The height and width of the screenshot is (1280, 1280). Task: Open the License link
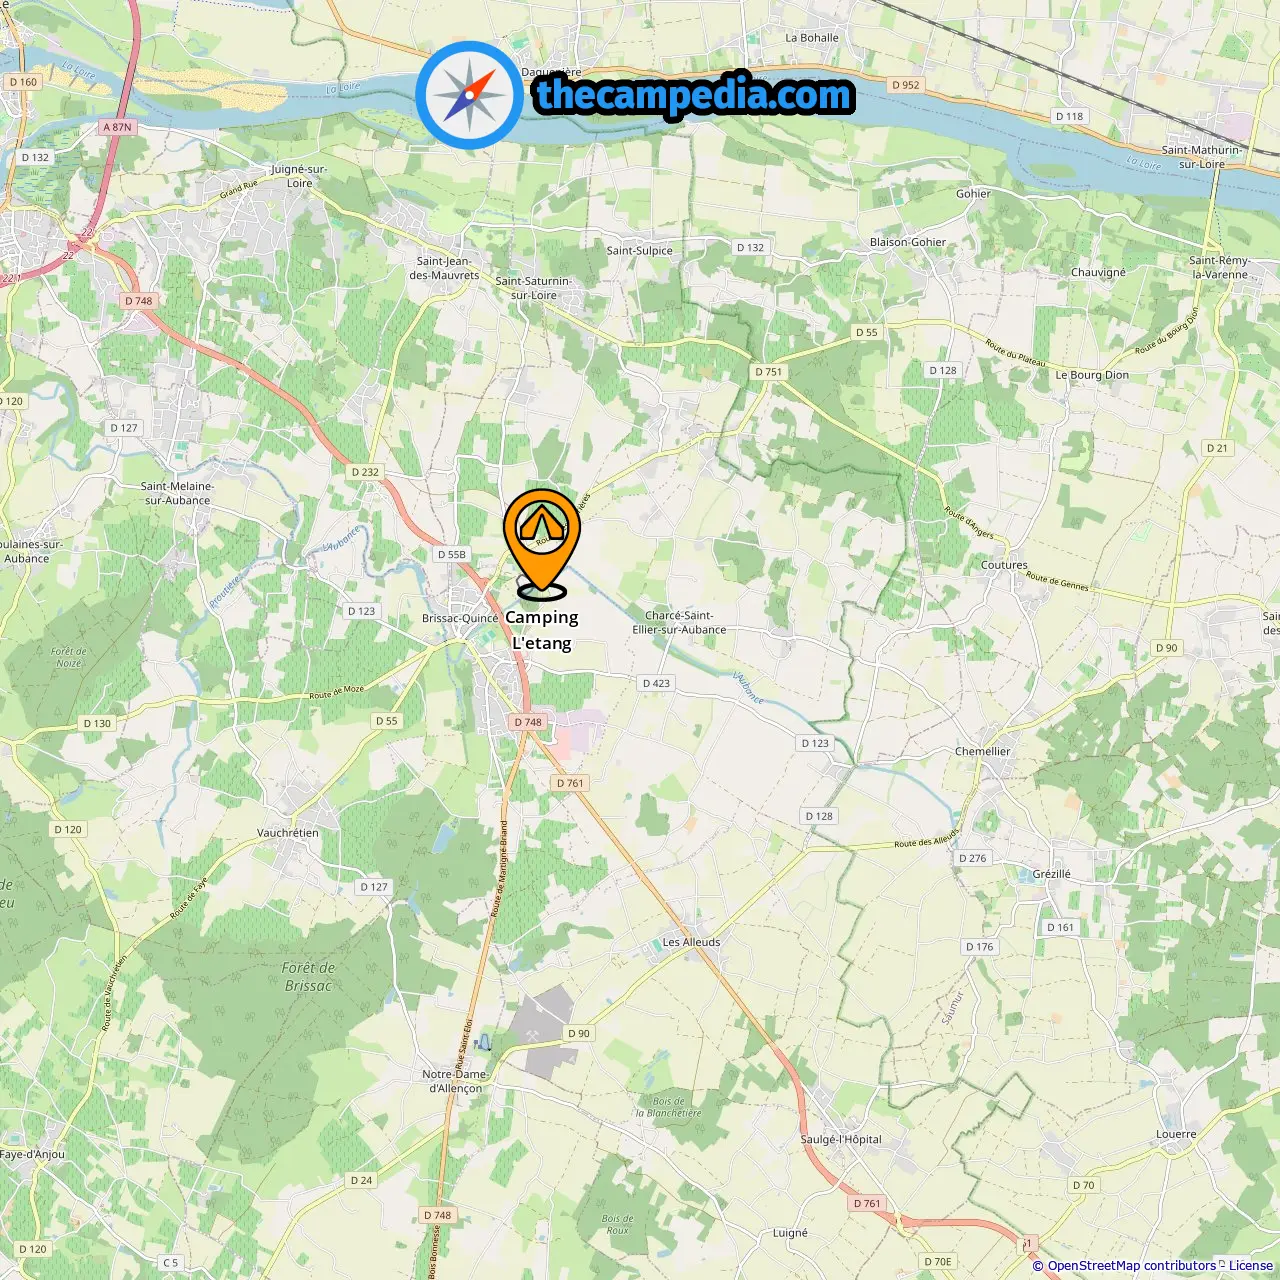click(x=1250, y=1266)
